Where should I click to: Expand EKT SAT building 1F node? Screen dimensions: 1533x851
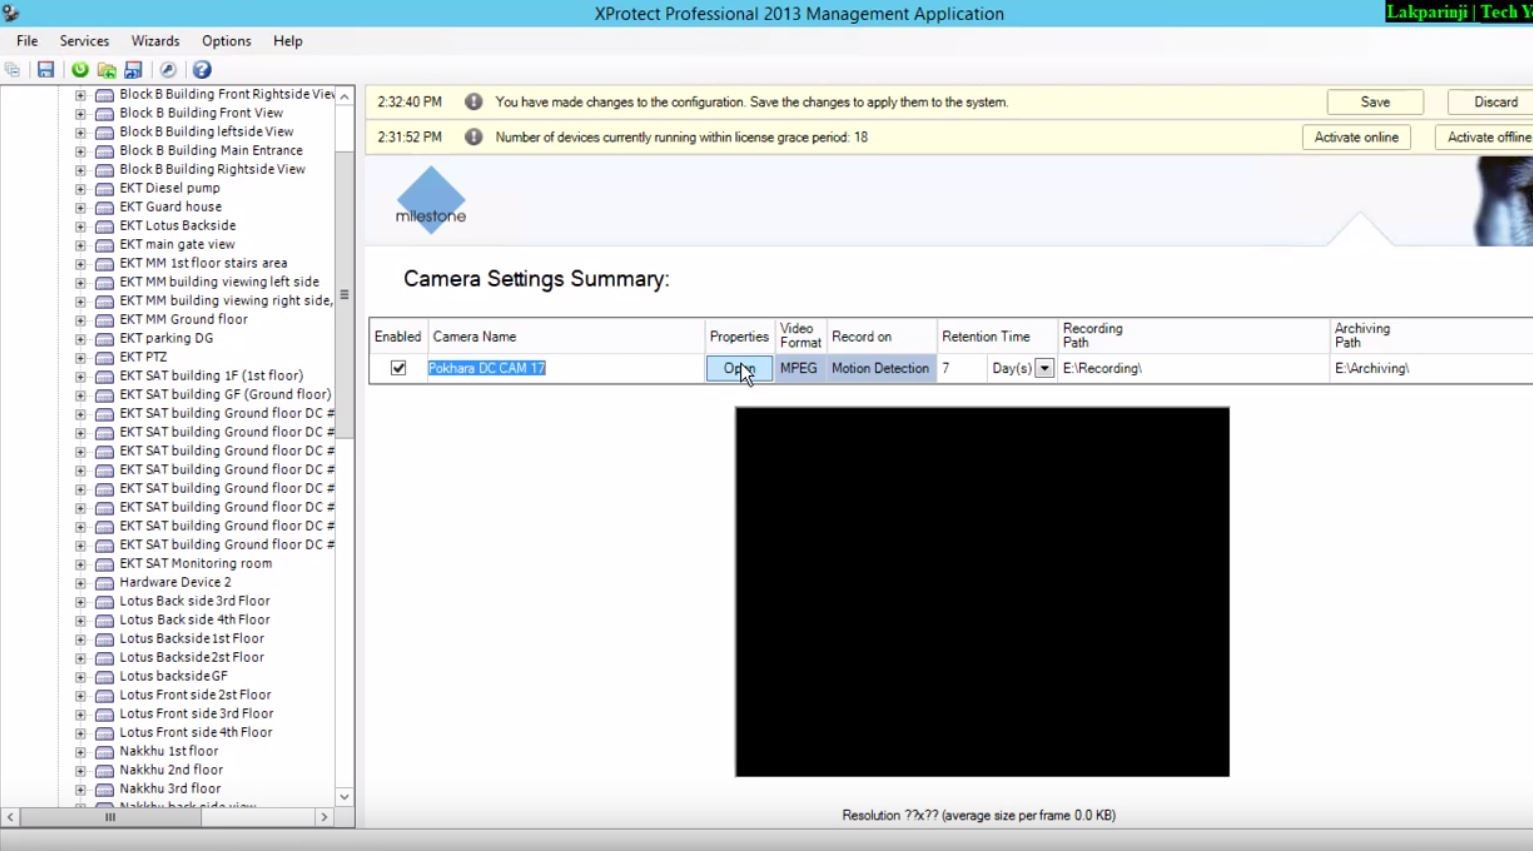80,376
